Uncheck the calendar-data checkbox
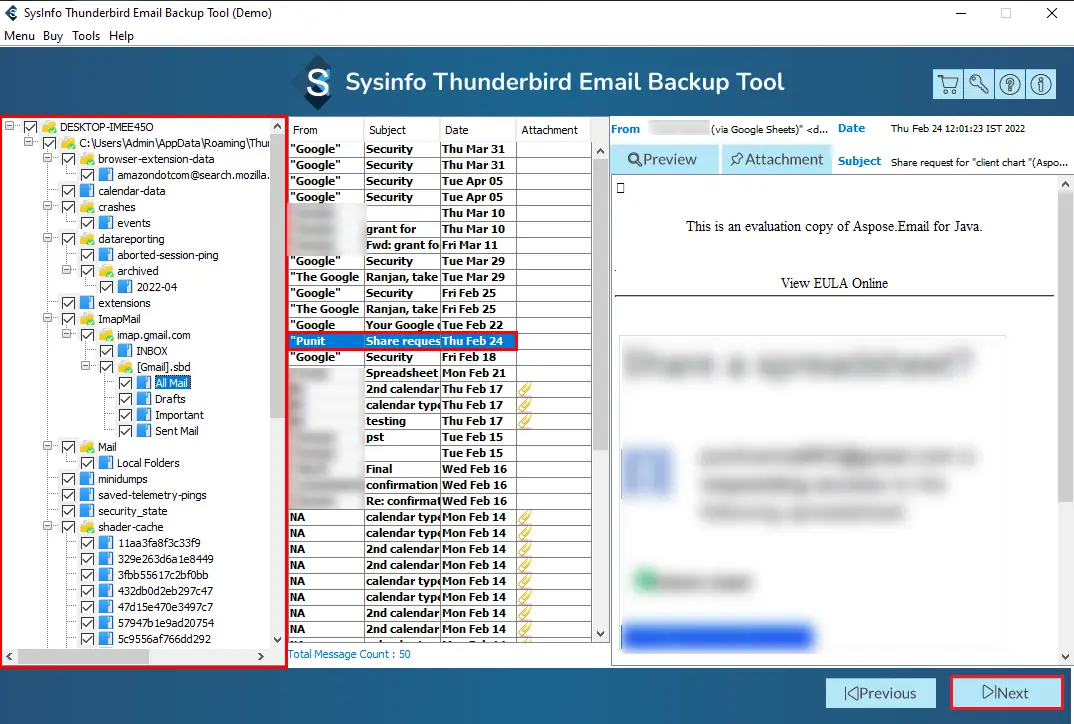Image resolution: width=1074 pixels, height=724 pixels. coord(68,191)
